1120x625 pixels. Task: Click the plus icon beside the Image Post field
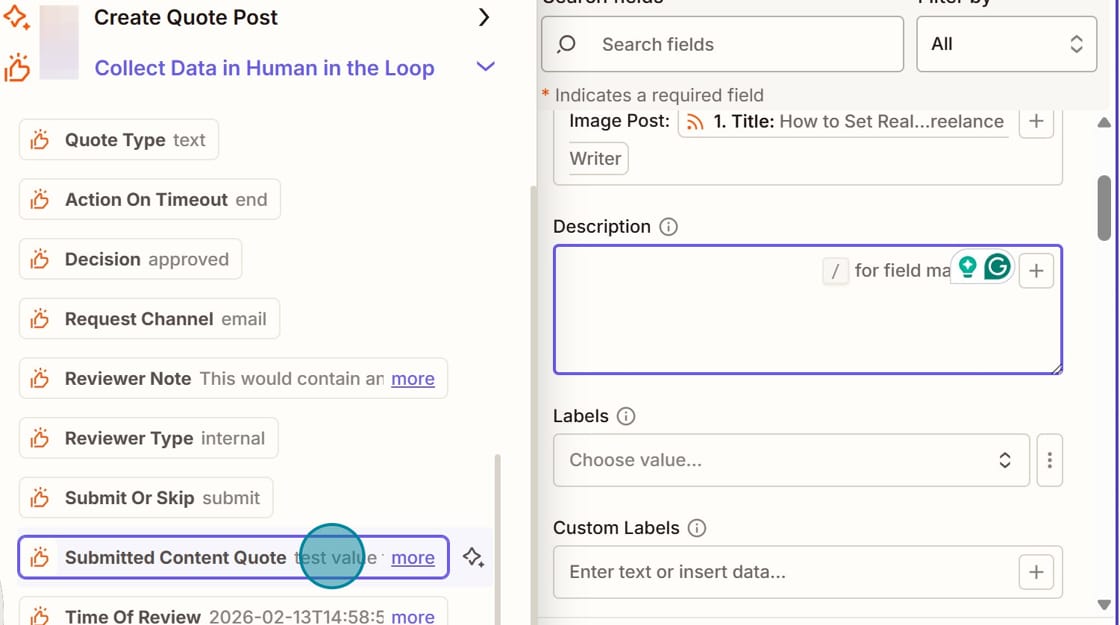pos(1036,121)
